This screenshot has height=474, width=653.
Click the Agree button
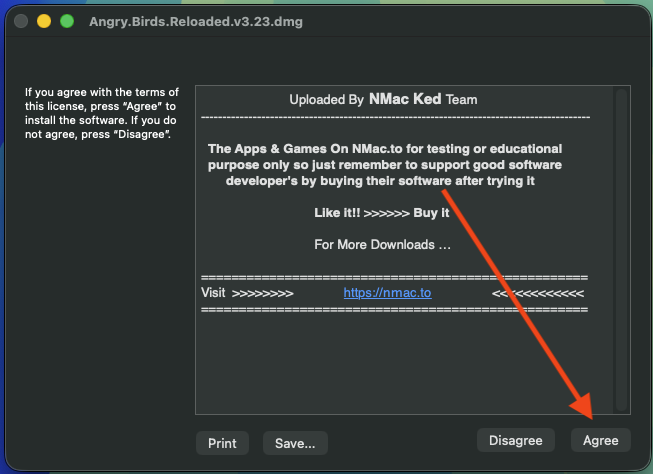(601, 440)
